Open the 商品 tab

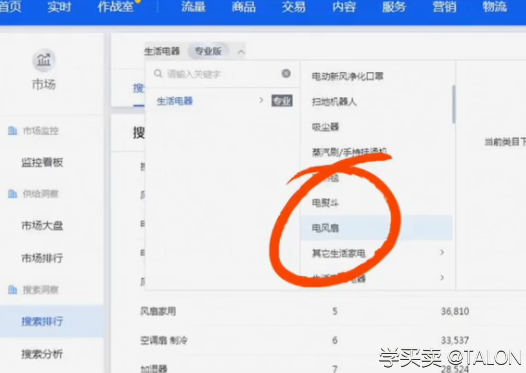point(244,7)
